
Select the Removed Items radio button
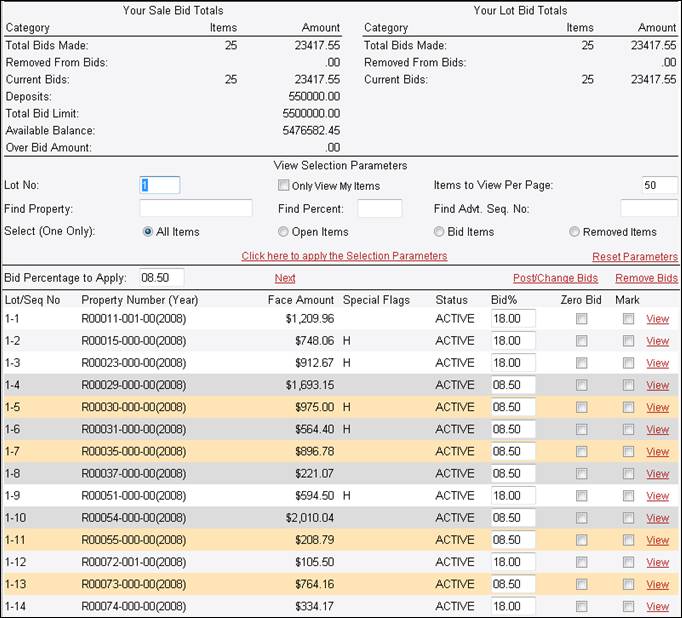pos(575,231)
